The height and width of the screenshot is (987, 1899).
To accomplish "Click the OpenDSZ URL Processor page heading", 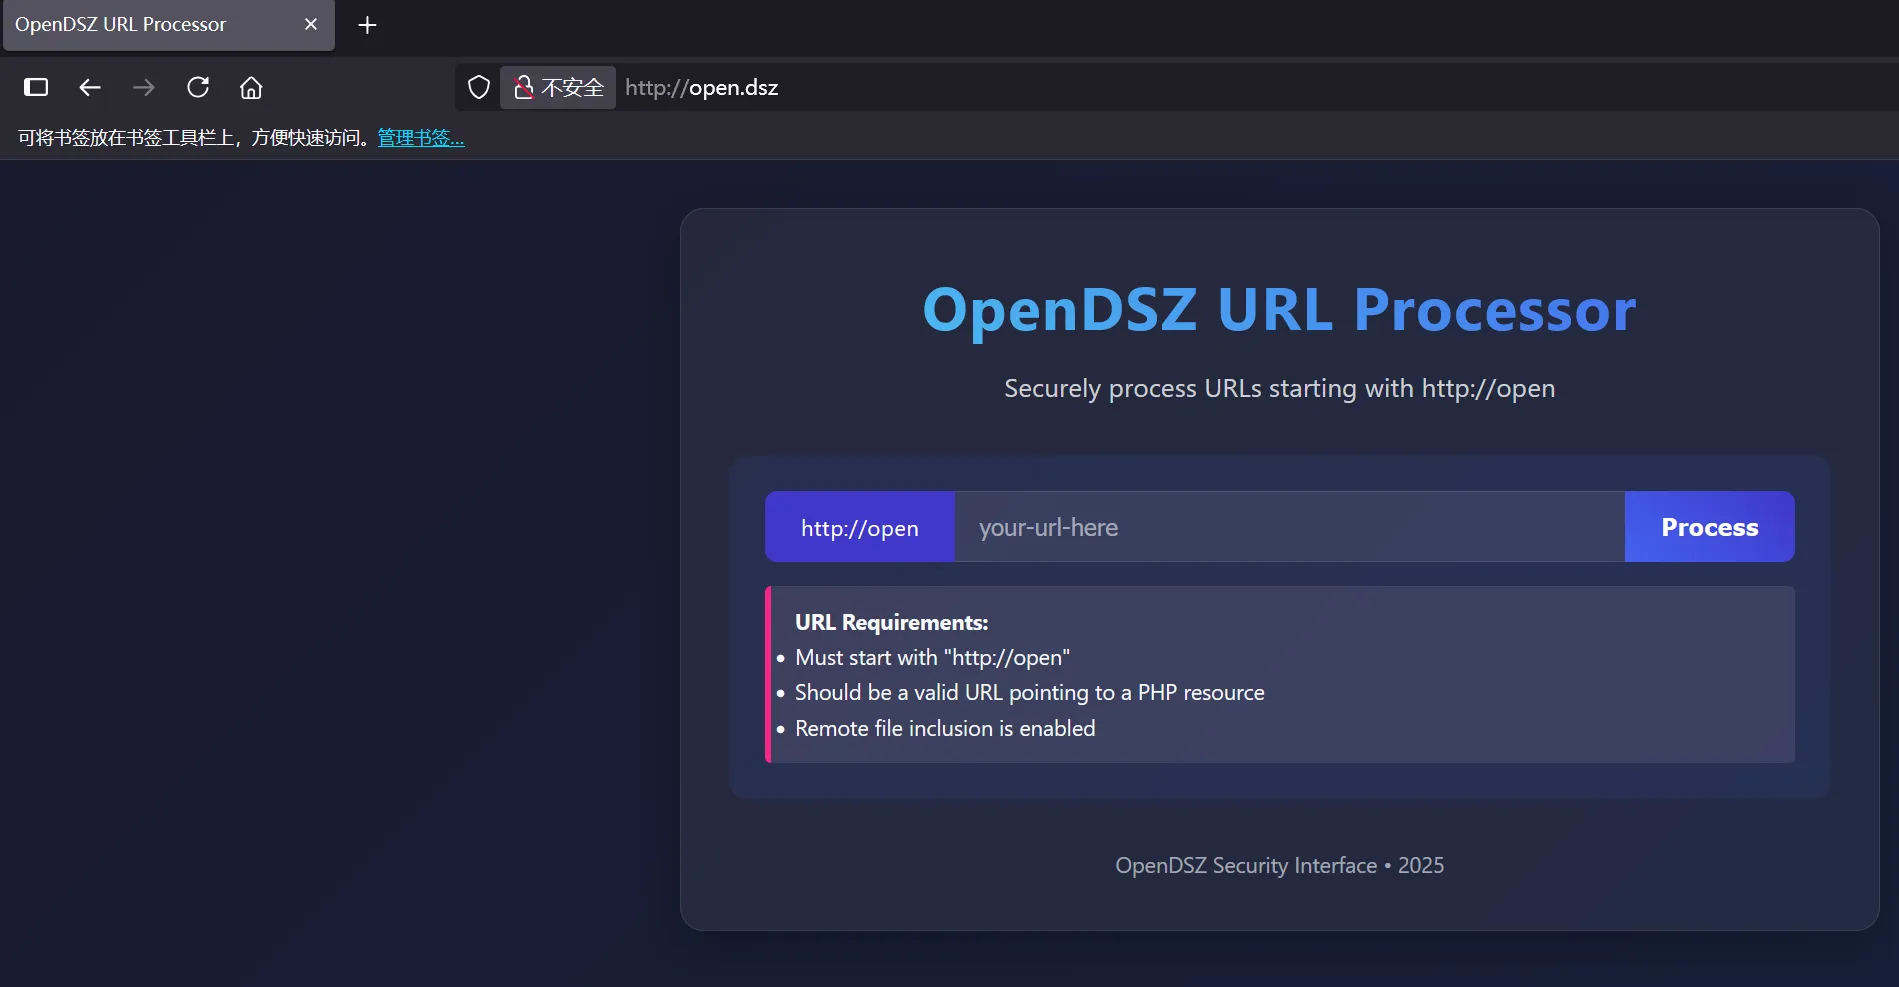I will 1279,310.
